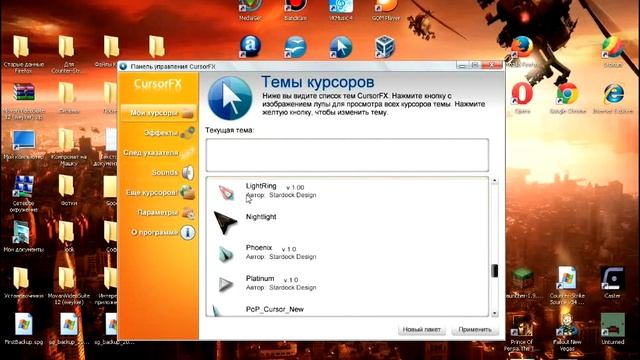Screen dimensions: 640x360
Task: Click the CursorFX title bar icon
Action: [x=123, y=66]
